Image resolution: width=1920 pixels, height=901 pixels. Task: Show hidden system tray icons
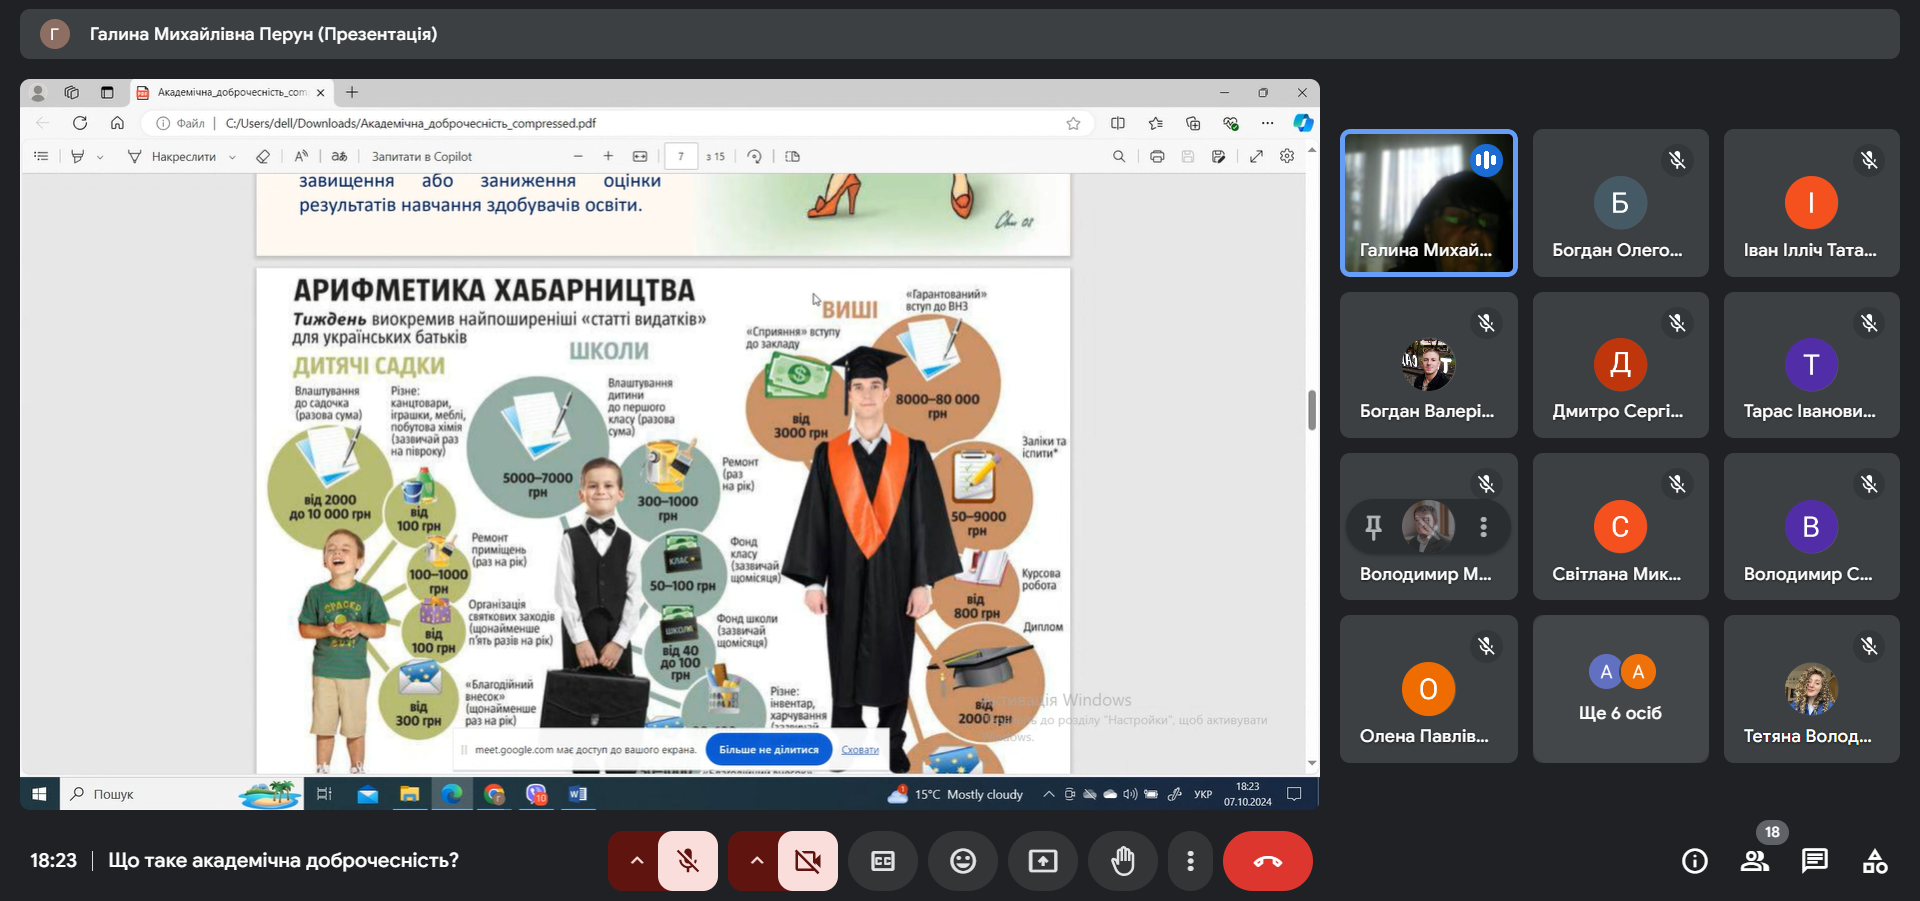point(1048,794)
